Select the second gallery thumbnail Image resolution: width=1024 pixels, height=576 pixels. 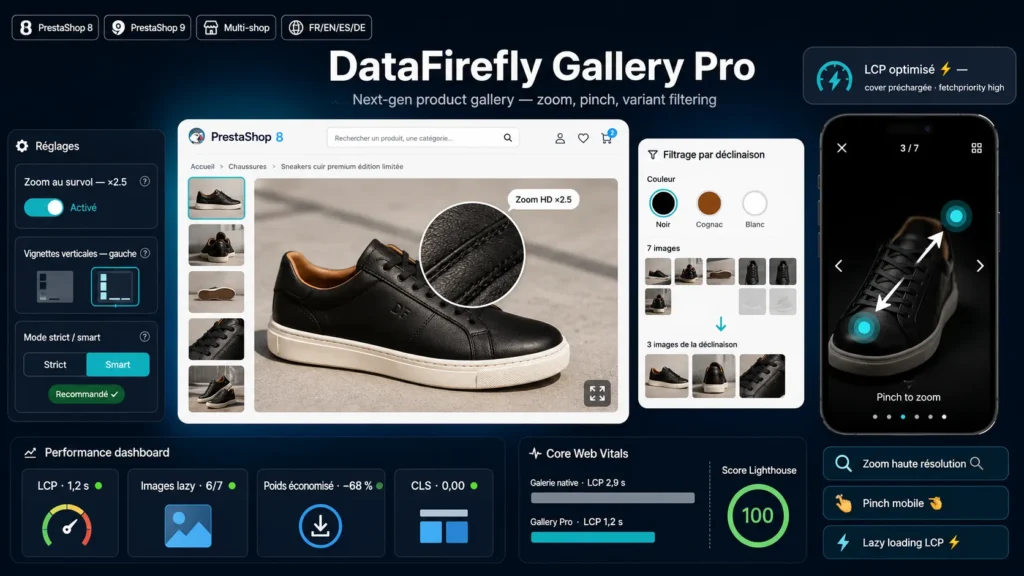pyautogui.click(x=216, y=245)
